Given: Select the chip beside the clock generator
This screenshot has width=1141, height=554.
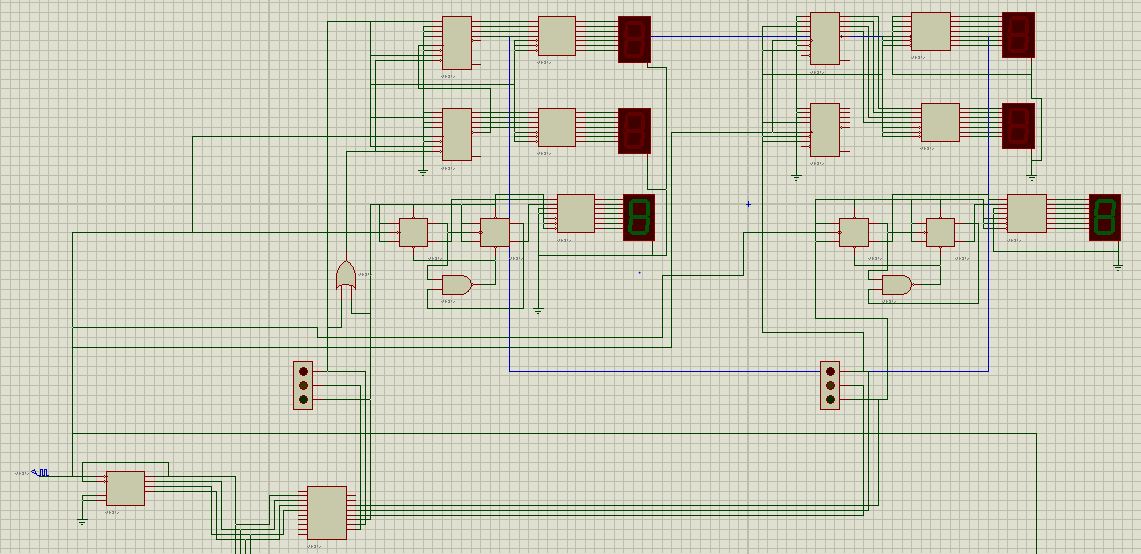Looking at the screenshot, I should (x=125, y=488).
